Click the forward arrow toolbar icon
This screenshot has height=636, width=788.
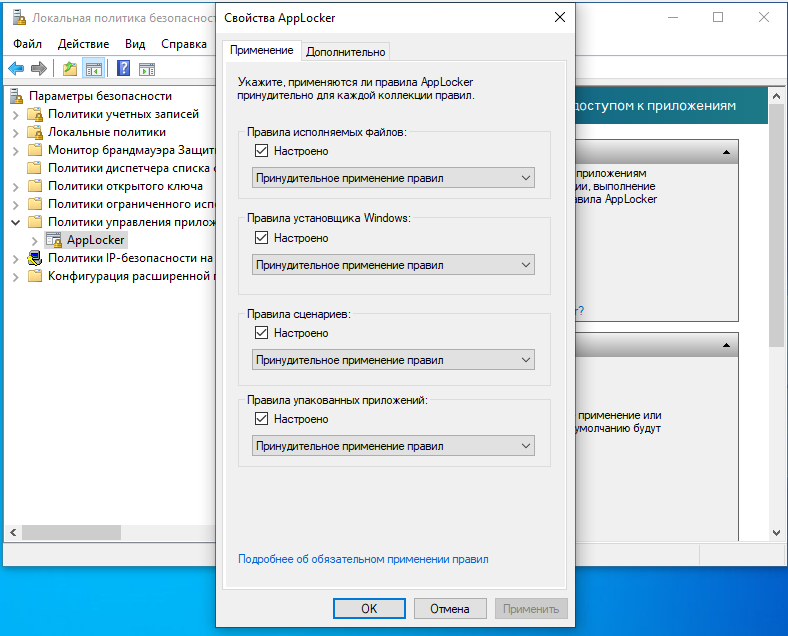point(39,68)
